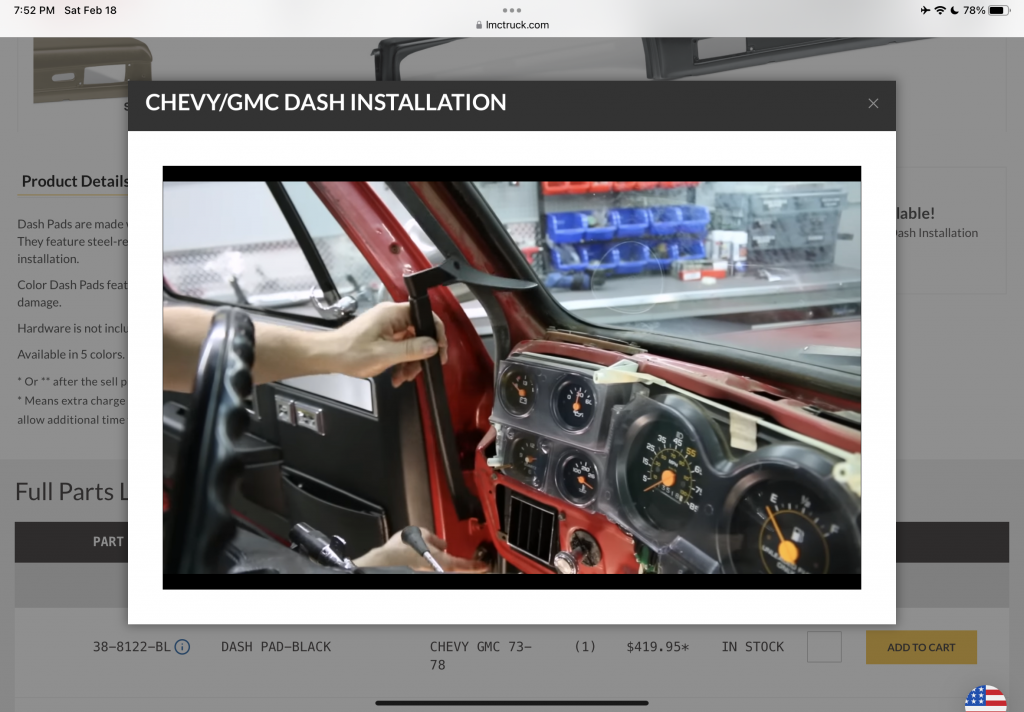Click the quantity box for Dash Pad-Black
1024x712 pixels.
[824, 647]
